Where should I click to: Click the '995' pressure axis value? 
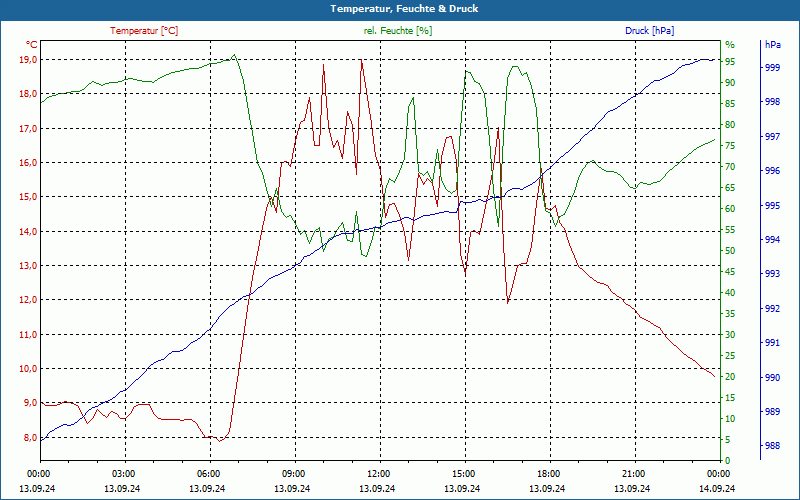click(x=772, y=206)
